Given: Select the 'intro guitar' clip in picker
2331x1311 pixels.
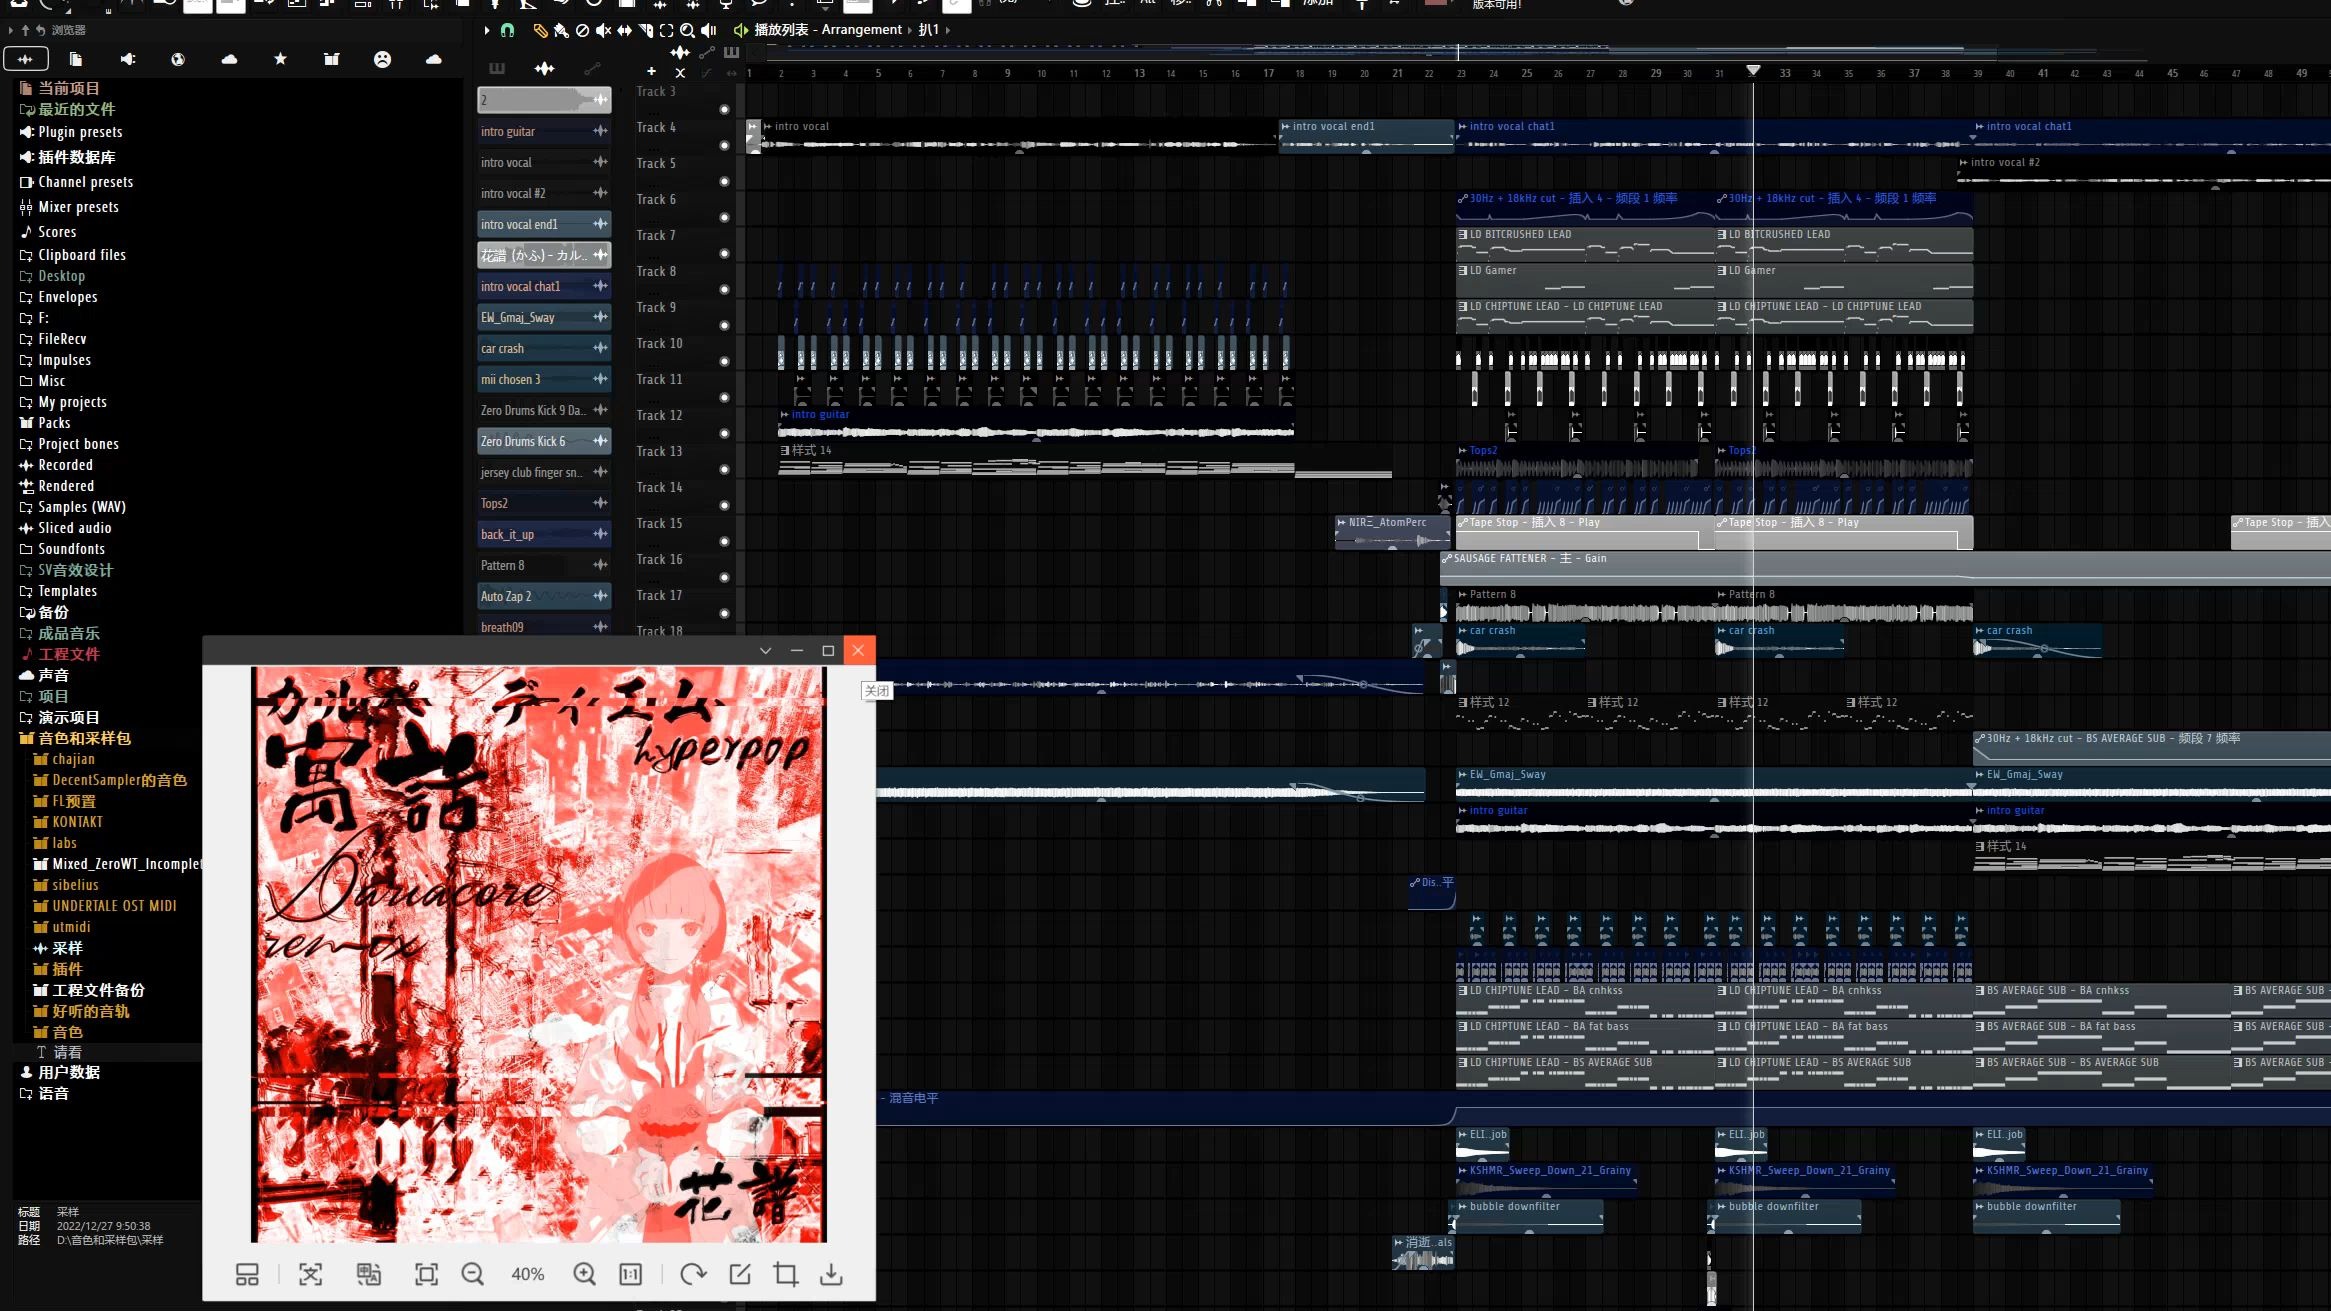Looking at the screenshot, I should [544, 131].
